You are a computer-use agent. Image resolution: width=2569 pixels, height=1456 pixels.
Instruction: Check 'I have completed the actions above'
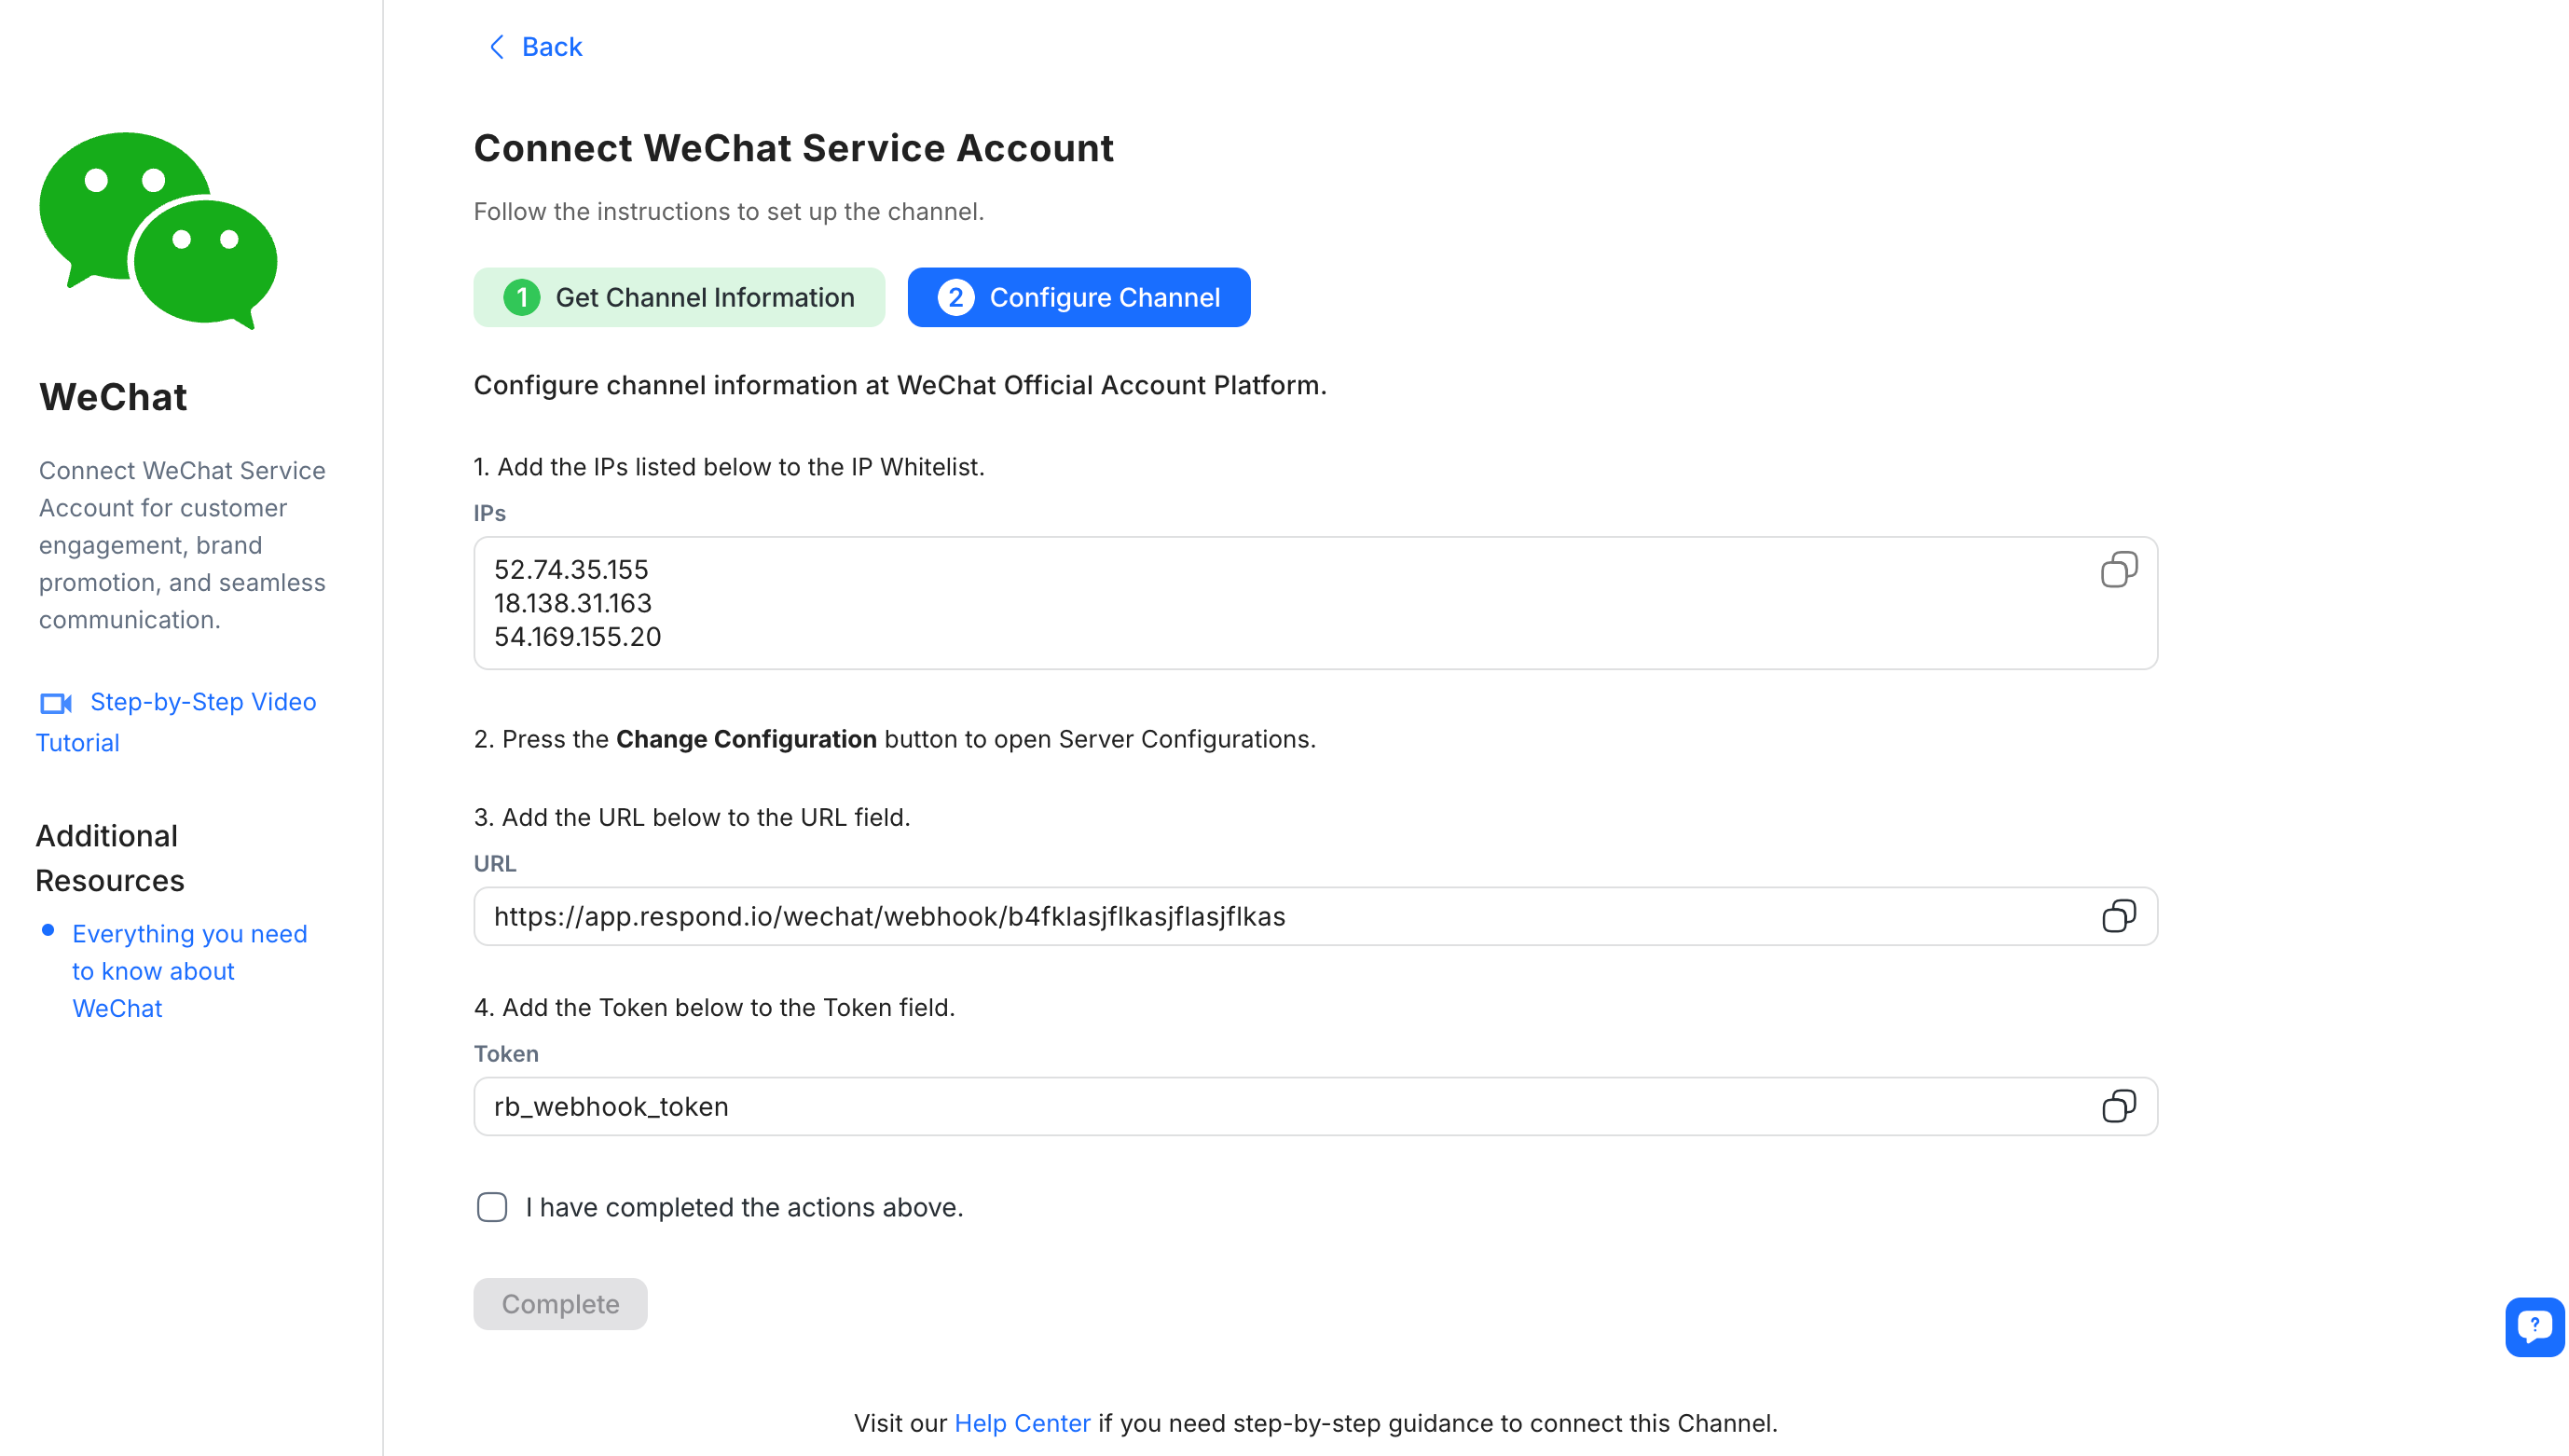click(492, 1207)
